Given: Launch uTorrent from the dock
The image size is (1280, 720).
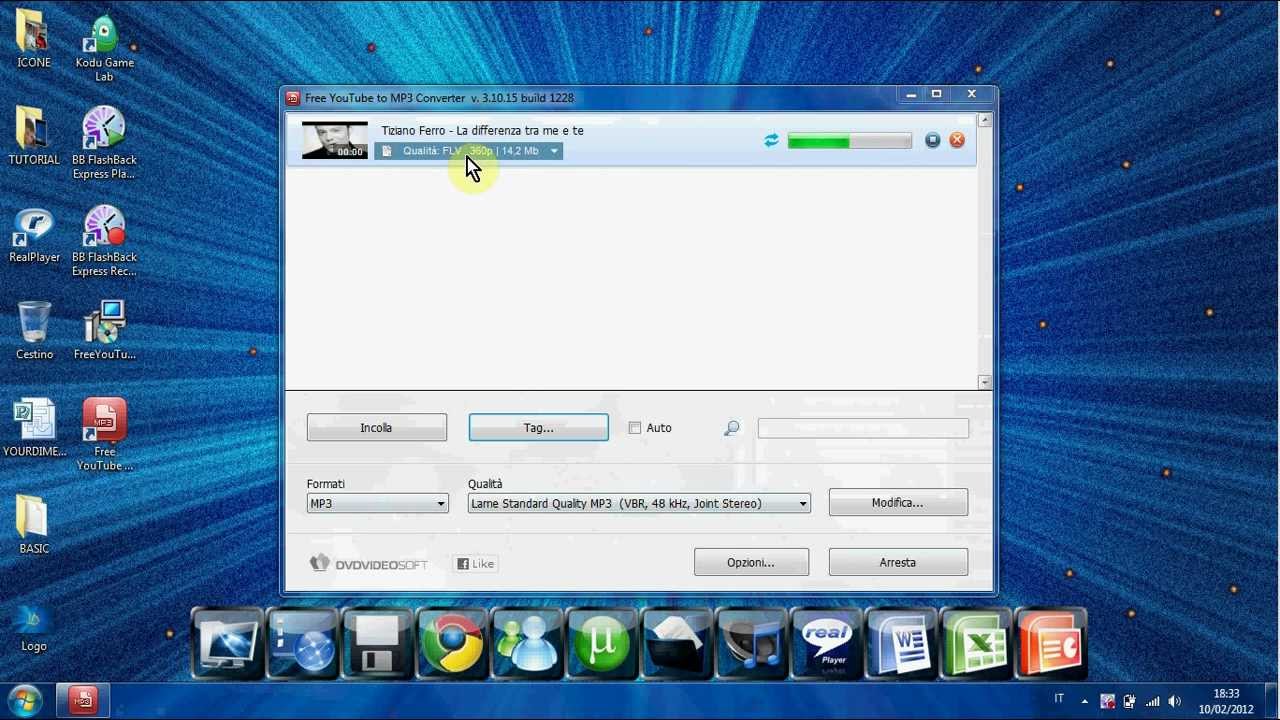Looking at the screenshot, I should 601,643.
